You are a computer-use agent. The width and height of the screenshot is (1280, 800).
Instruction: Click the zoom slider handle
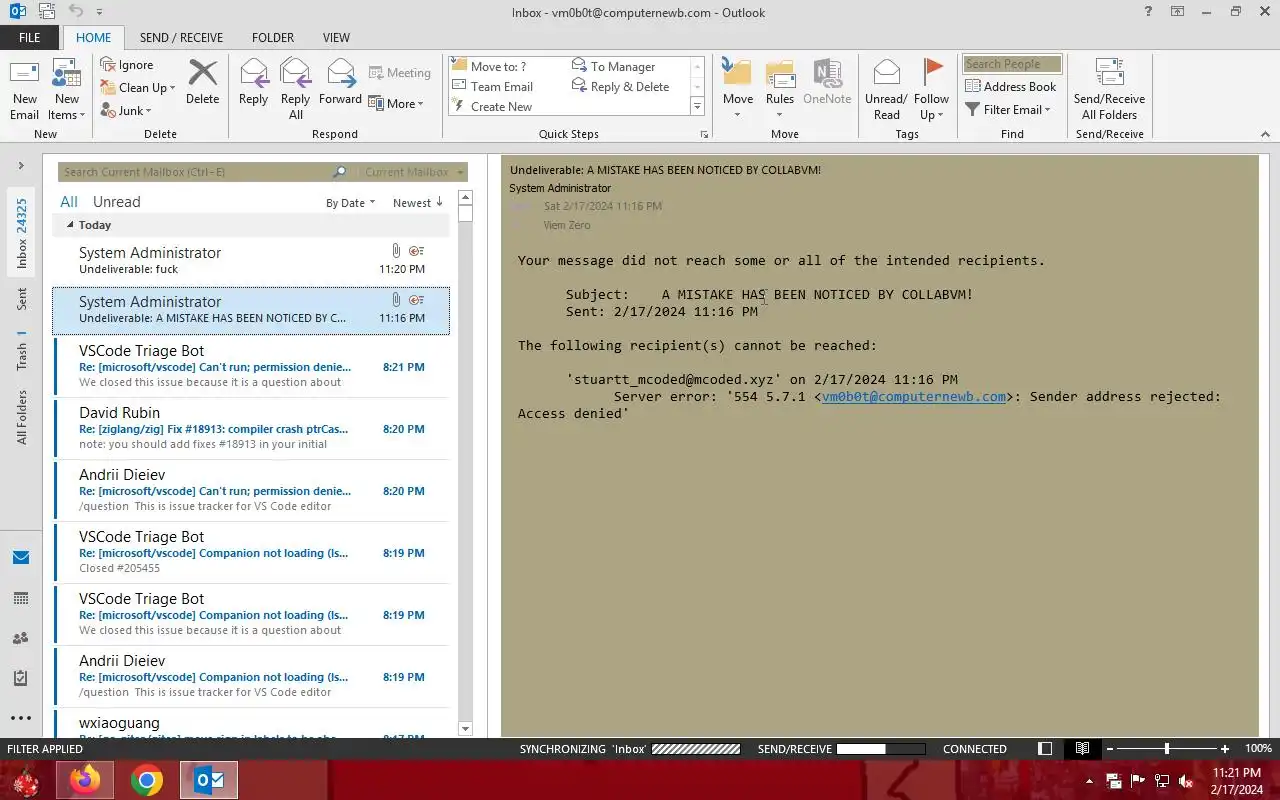(x=1166, y=749)
